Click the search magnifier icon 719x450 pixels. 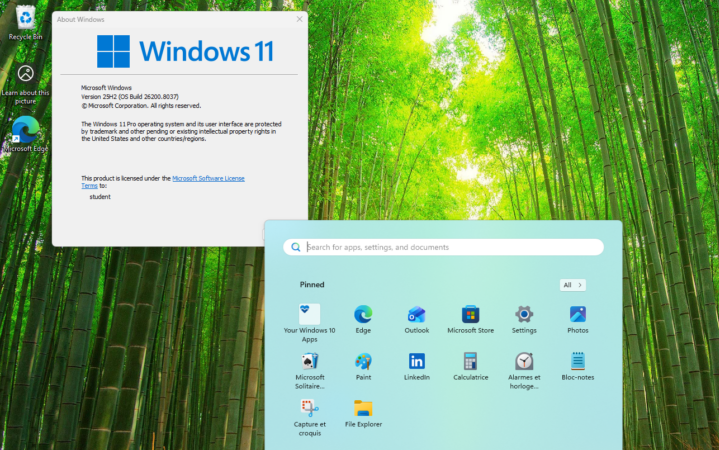pyautogui.click(x=296, y=247)
